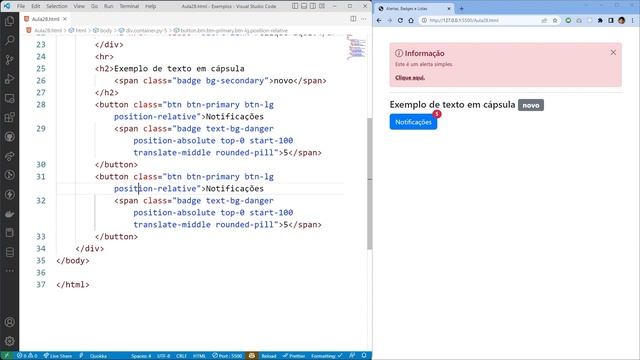Open the Explorer view in activity bar
The width and height of the screenshot is (640, 360).
tap(9, 21)
